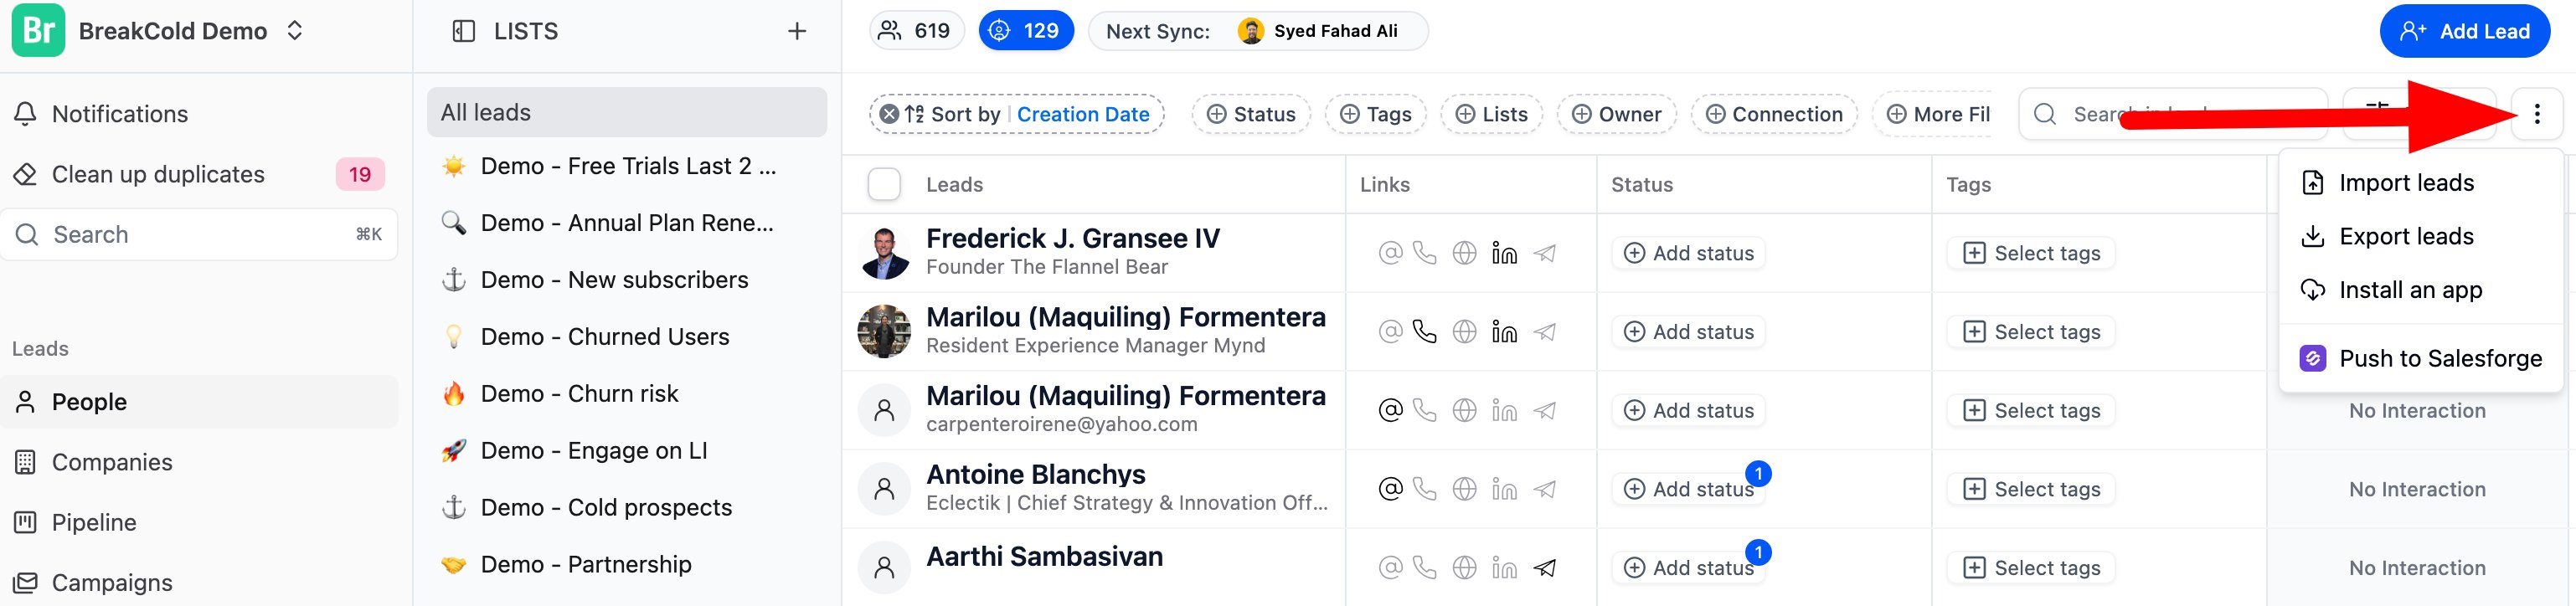Click the 19 duplicates badge
This screenshot has height=606, width=2576.
pos(360,174)
